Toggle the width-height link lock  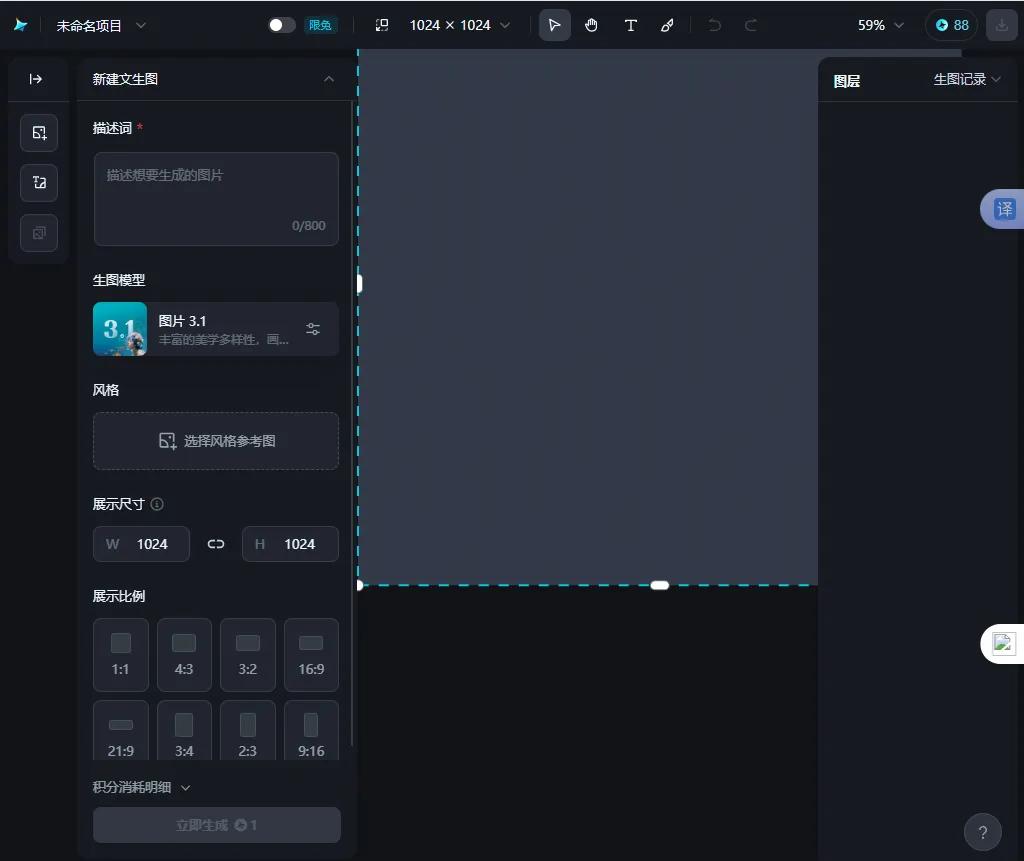coord(216,544)
